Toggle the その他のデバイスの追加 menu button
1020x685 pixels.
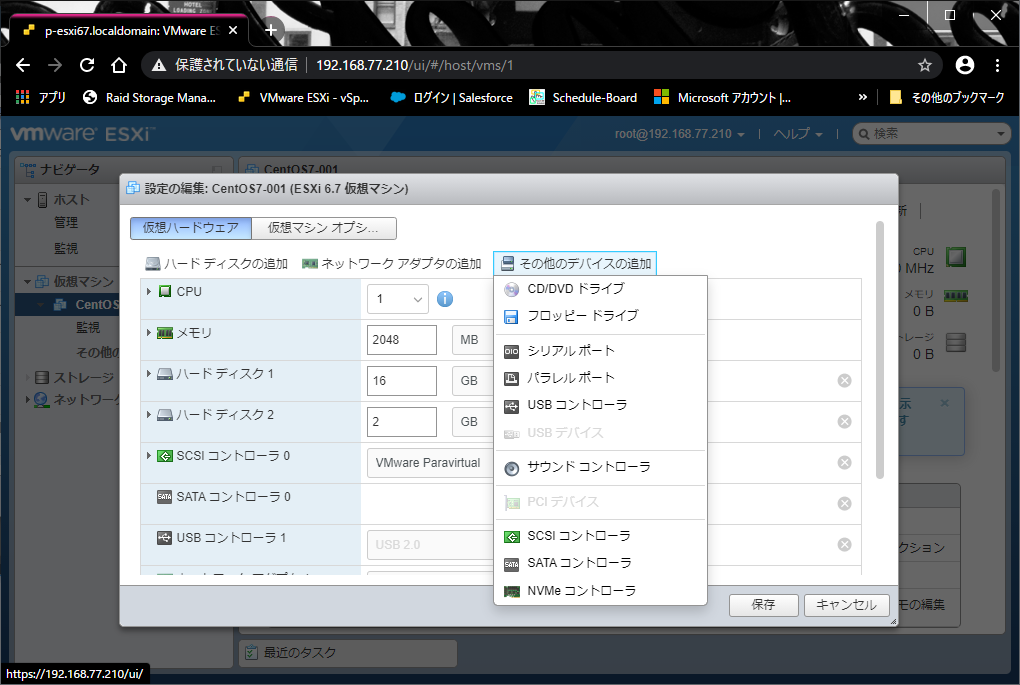575,263
